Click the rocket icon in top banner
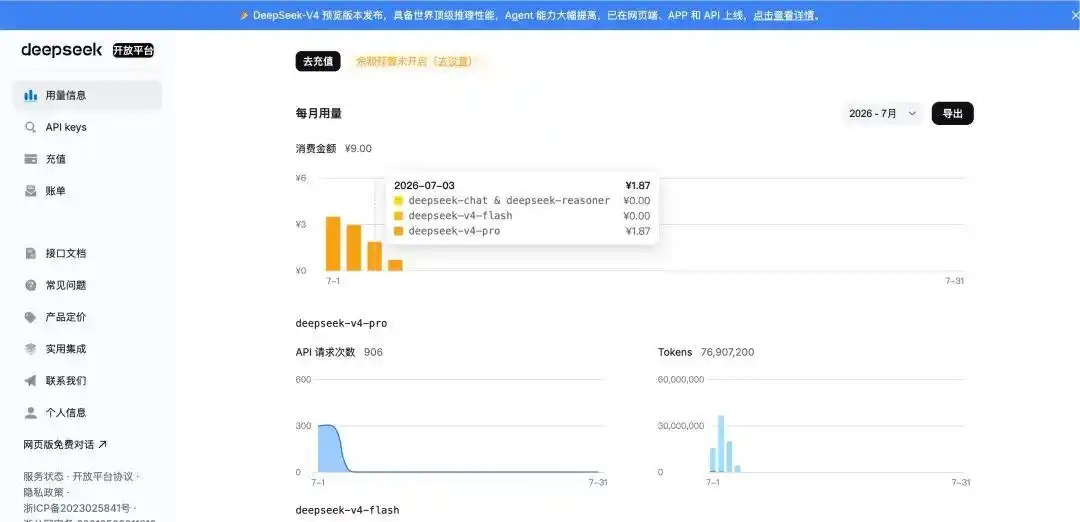The width and height of the screenshot is (1080, 522). [x=244, y=15]
